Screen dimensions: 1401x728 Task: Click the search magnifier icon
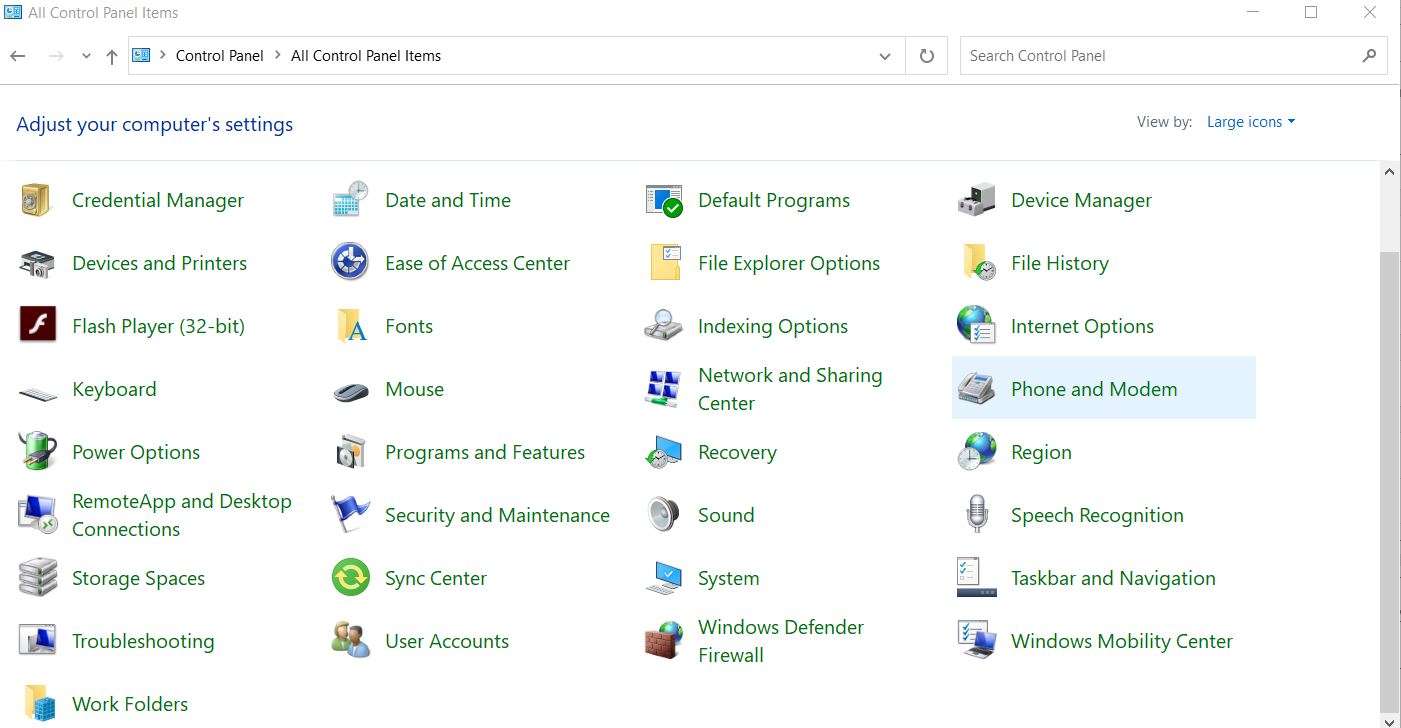click(1369, 56)
